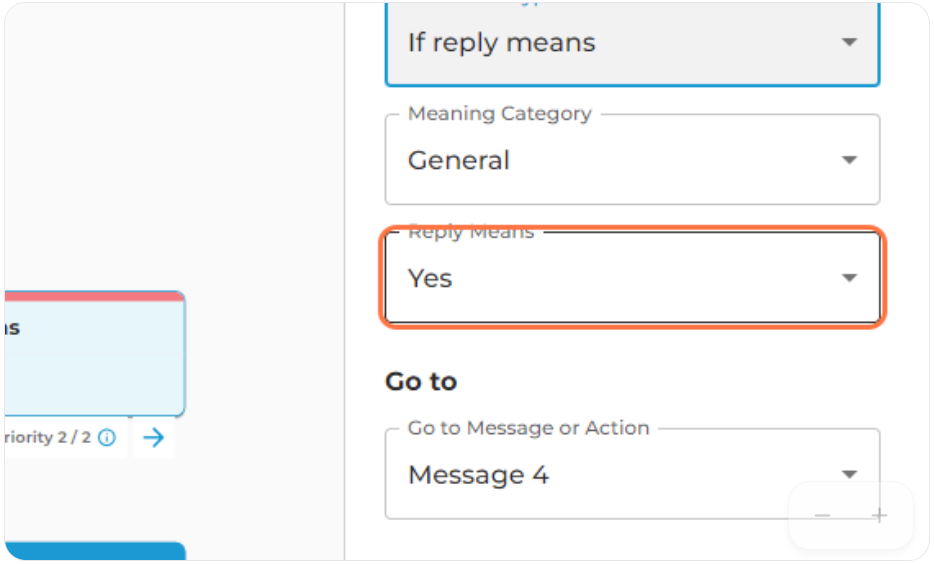The height and width of the screenshot is (564, 934).
Task: Click the caret arrow on "If reply means" field
Action: (x=849, y=42)
